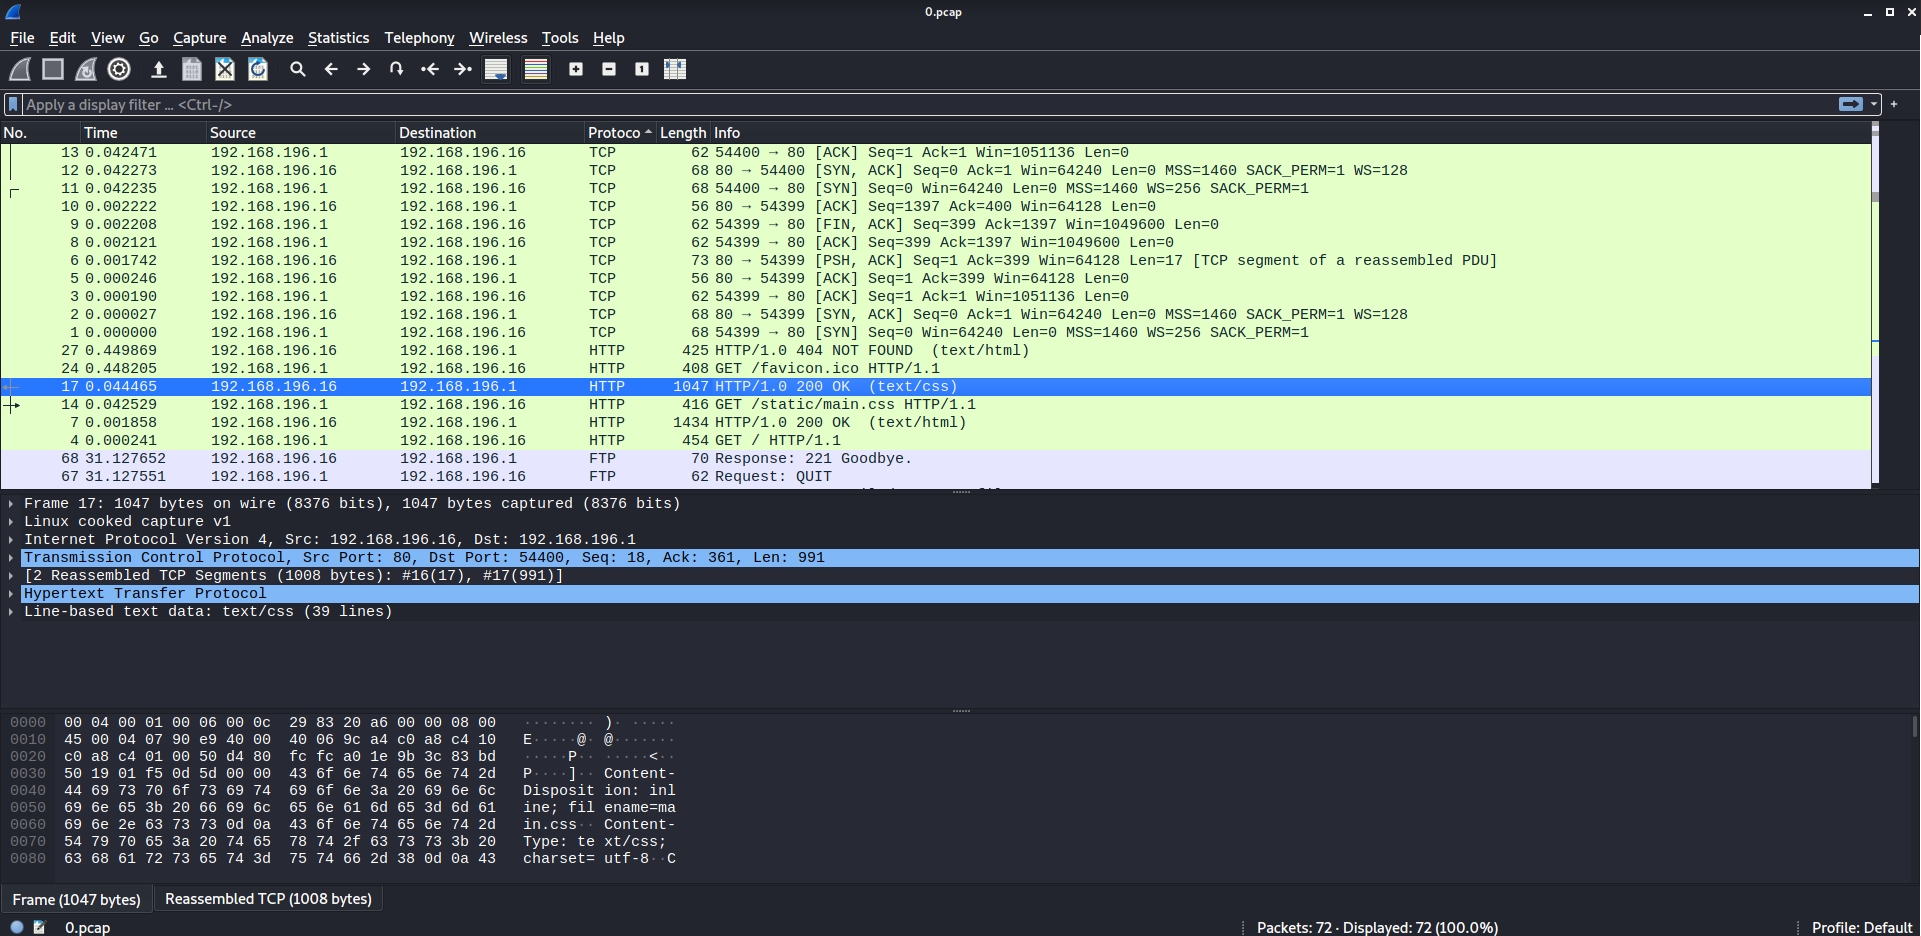The image size is (1921, 936).
Task: Toggle packet list colorization rules
Action: (x=536, y=69)
